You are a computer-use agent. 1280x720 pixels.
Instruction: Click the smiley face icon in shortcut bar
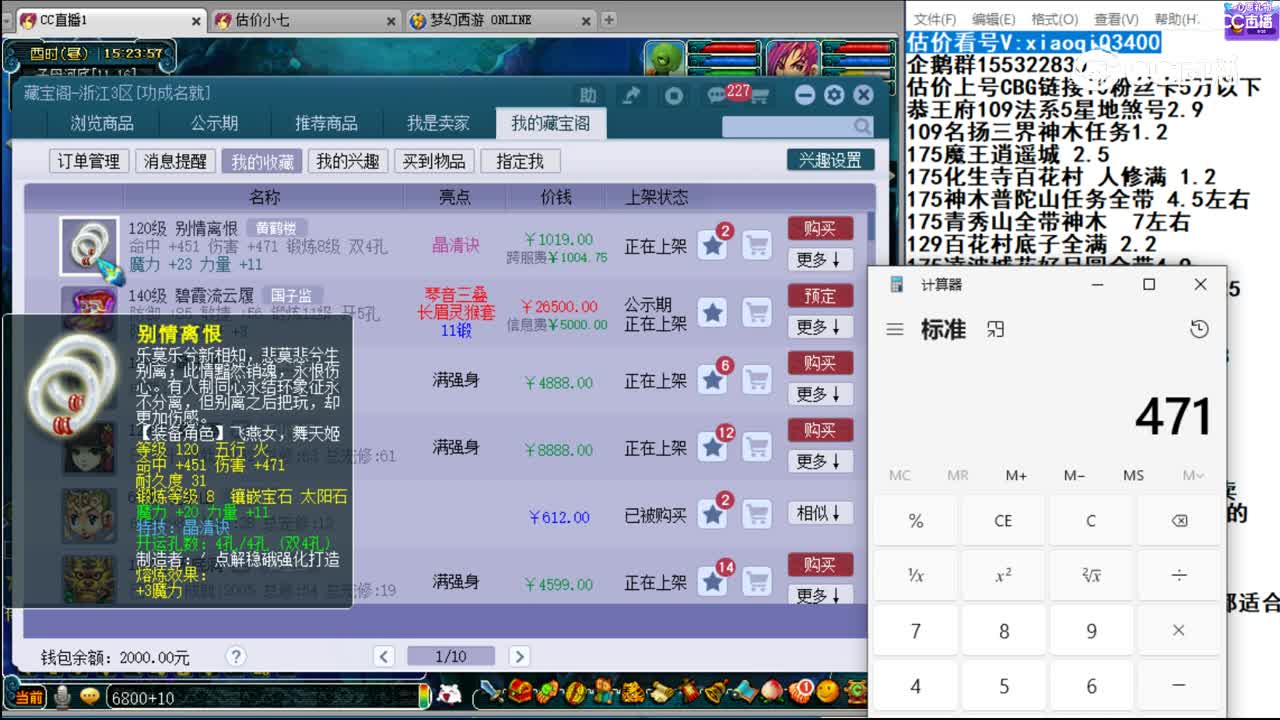click(826, 691)
